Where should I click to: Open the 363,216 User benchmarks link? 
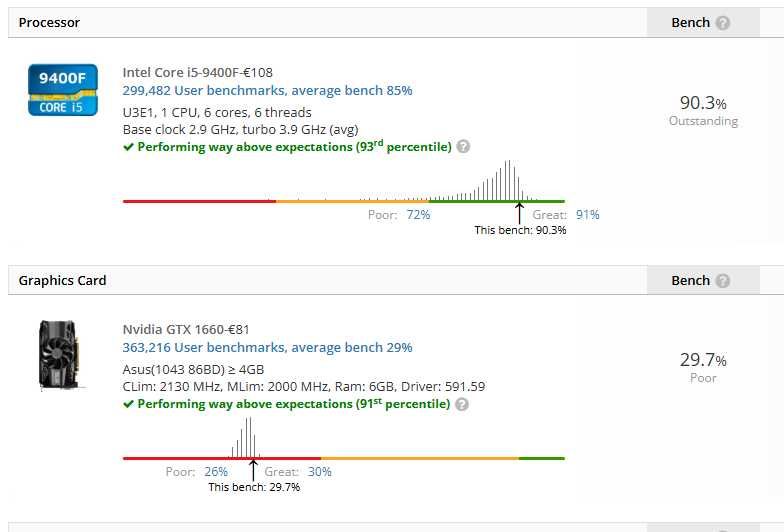(x=267, y=348)
